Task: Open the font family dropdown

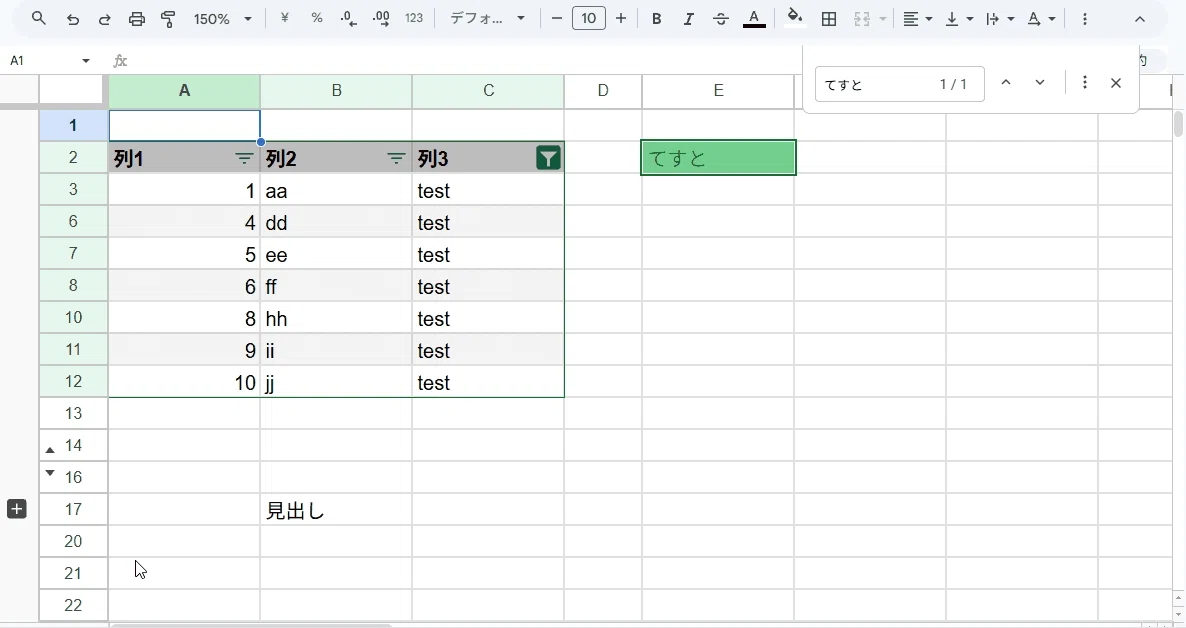Action: pos(487,19)
